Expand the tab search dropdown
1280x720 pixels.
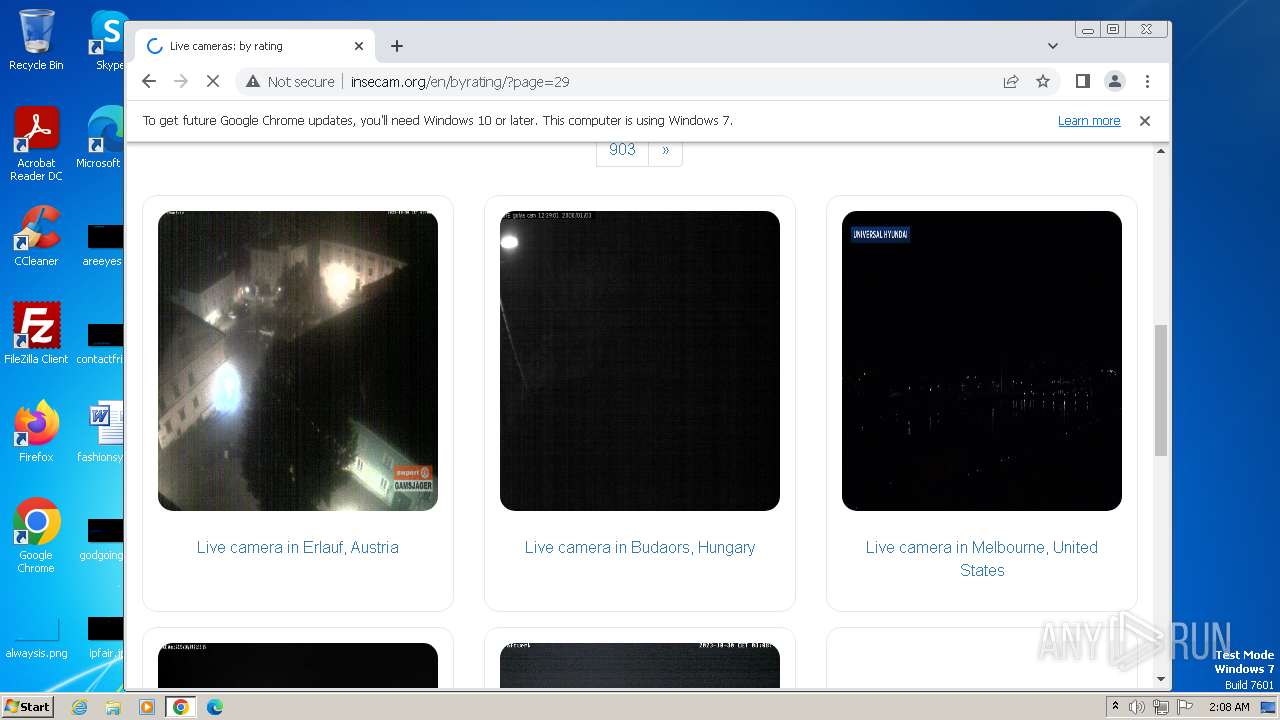[x=1052, y=46]
